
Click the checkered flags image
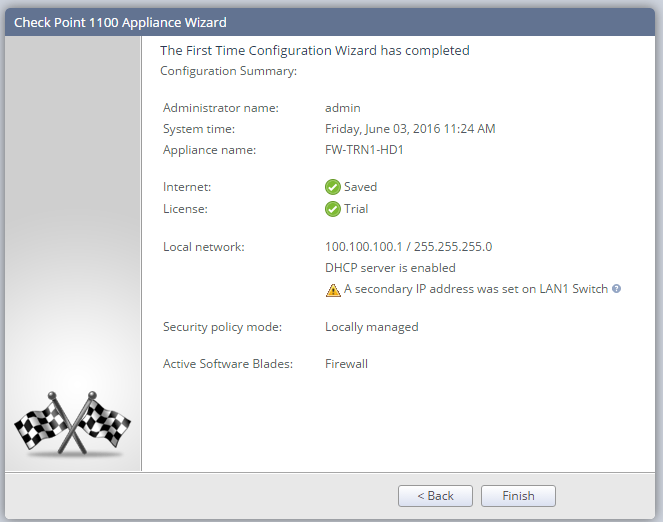click(x=72, y=423)
